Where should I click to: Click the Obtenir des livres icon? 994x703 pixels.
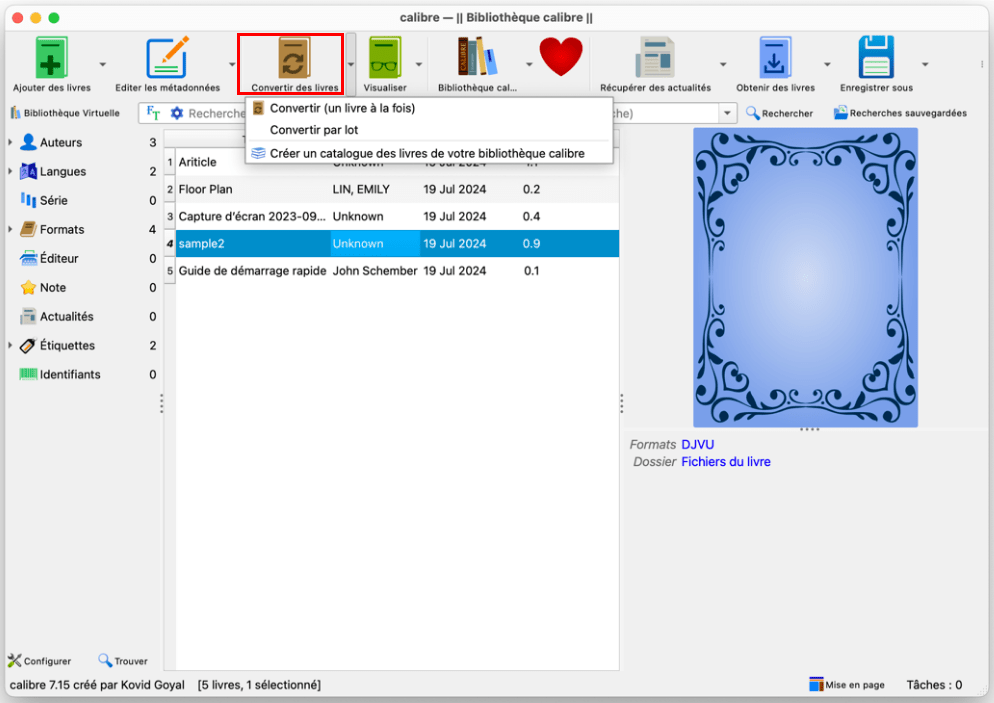pyautogui.click(x=775, y=58)
